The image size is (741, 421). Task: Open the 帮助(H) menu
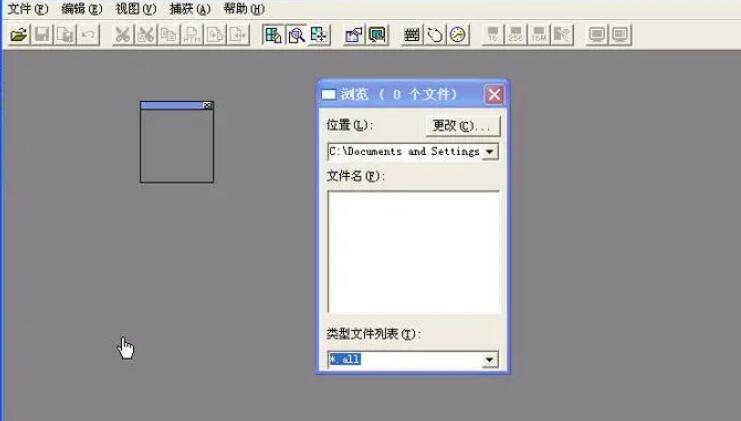tap(244, 9)
